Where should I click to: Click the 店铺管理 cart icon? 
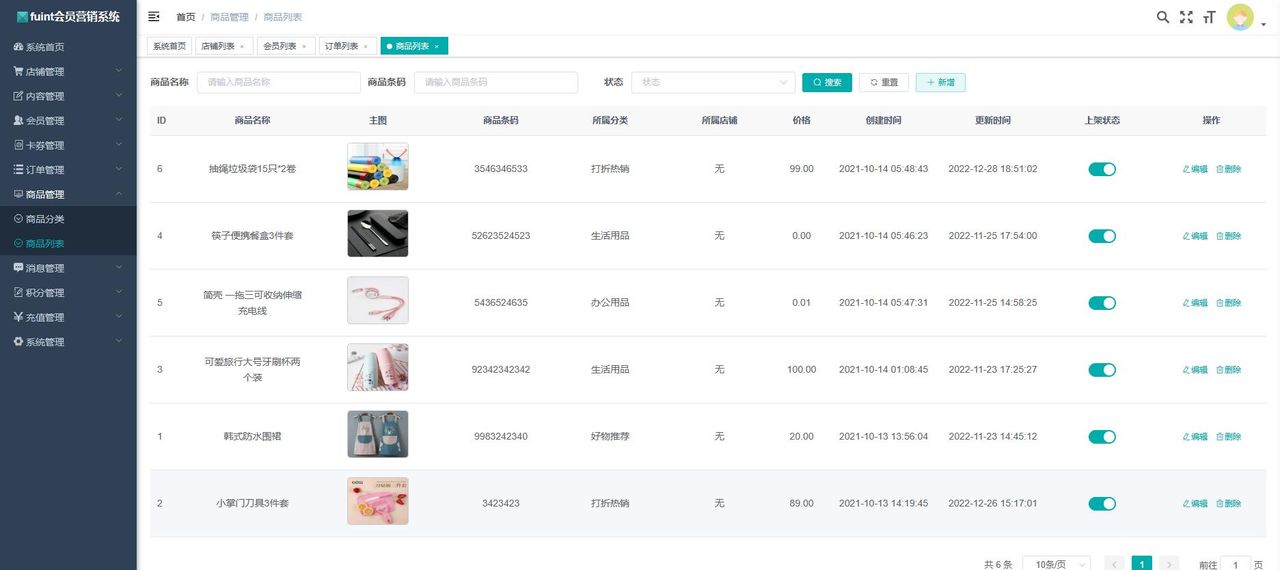(x=18, y=71)
